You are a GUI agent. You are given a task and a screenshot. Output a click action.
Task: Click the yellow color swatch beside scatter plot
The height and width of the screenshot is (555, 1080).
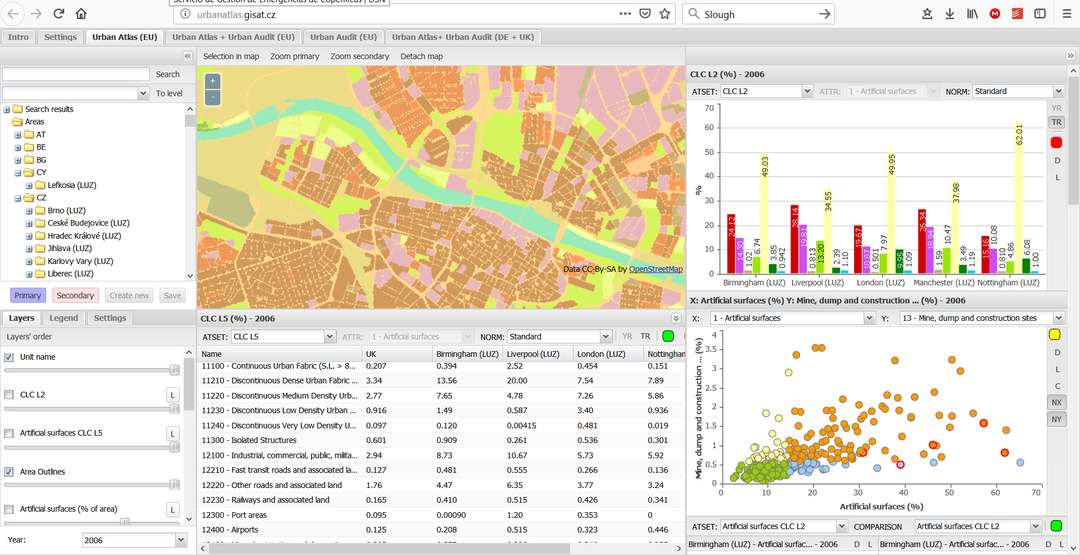point(1055,335)
